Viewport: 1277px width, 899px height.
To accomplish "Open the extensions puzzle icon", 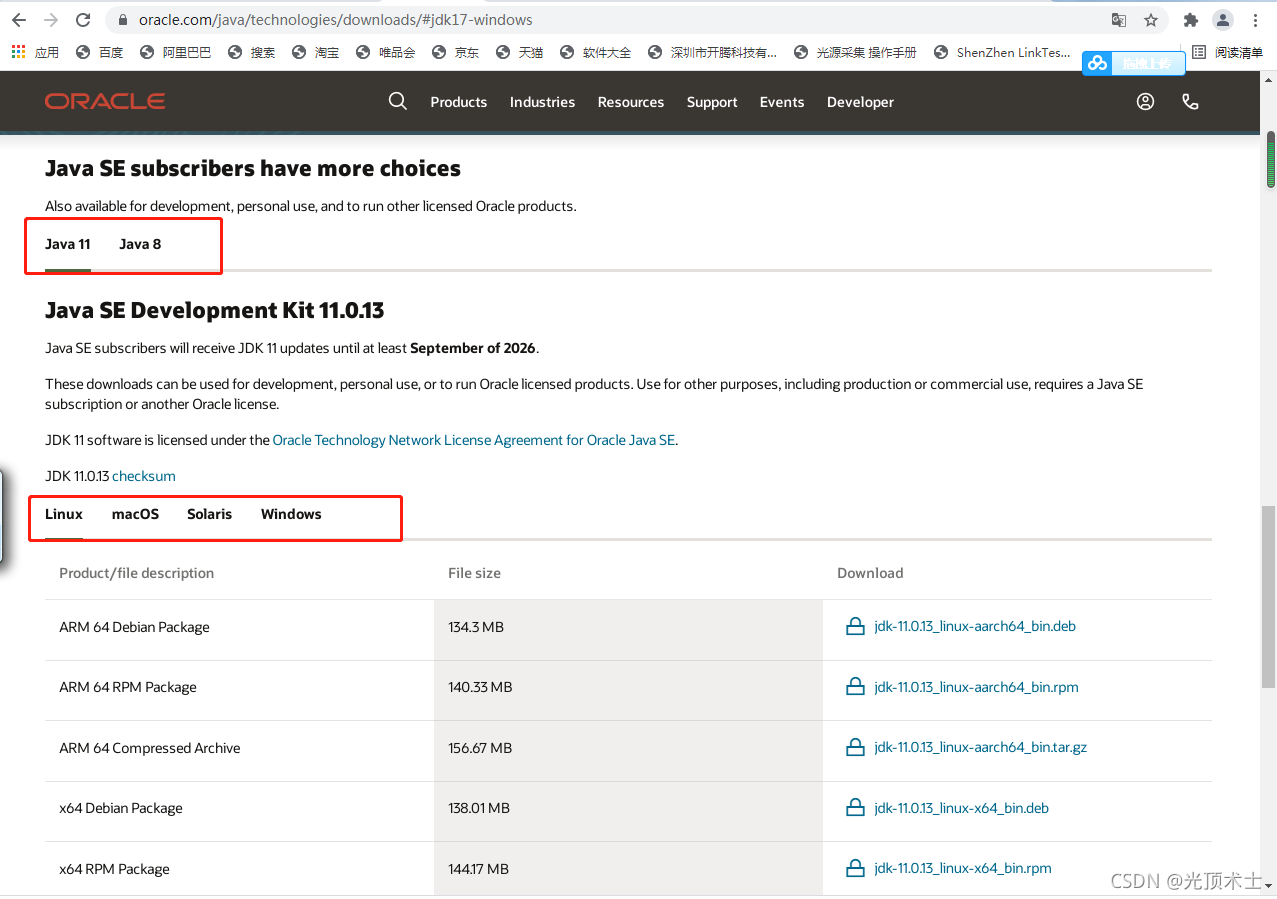I will [x=1190, y=20].
